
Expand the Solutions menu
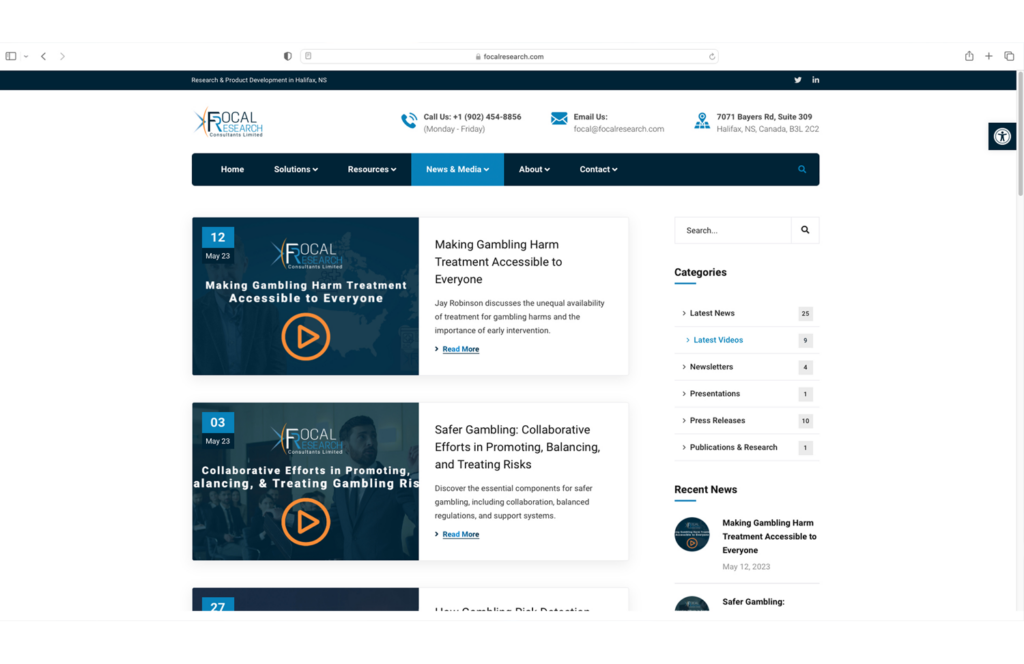pos(296,170)
